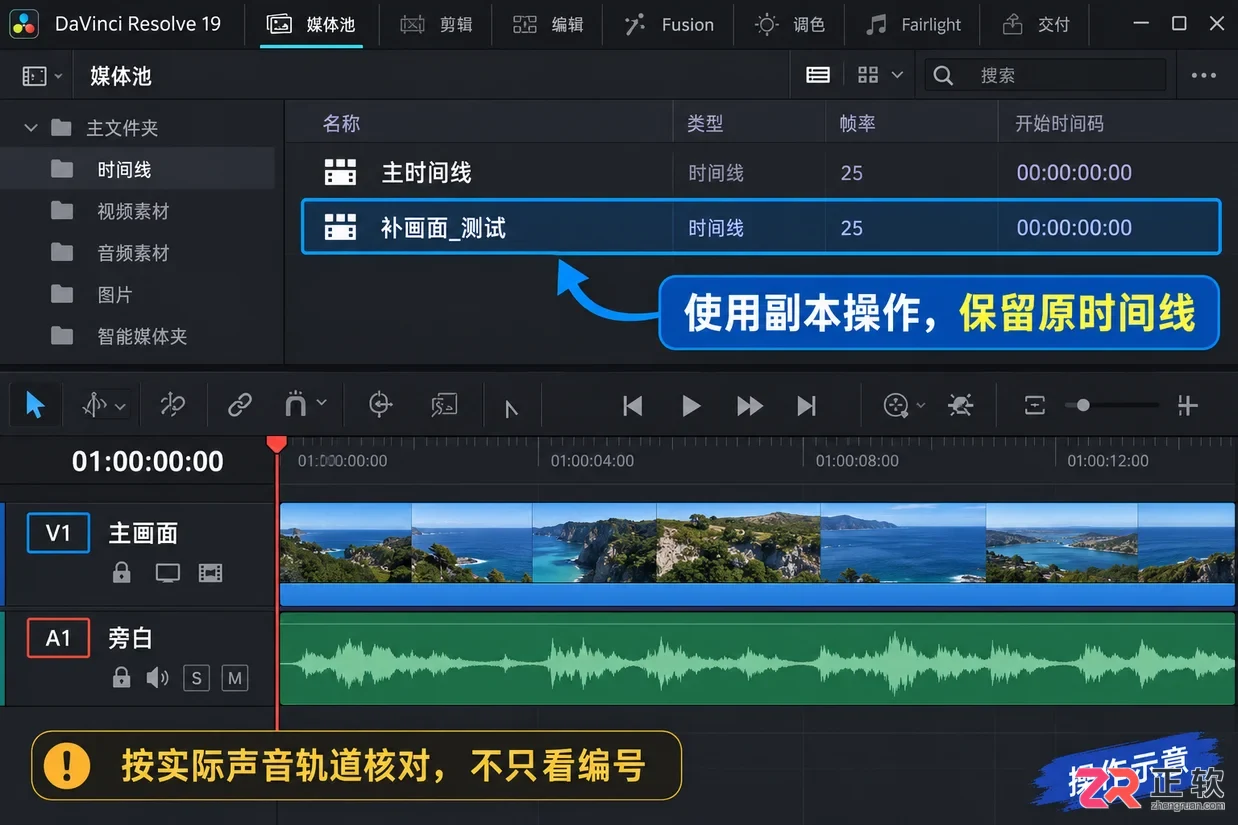Solo the A1 旁白 track
This screenshot has height=825, width=1238.
(196, 678)
